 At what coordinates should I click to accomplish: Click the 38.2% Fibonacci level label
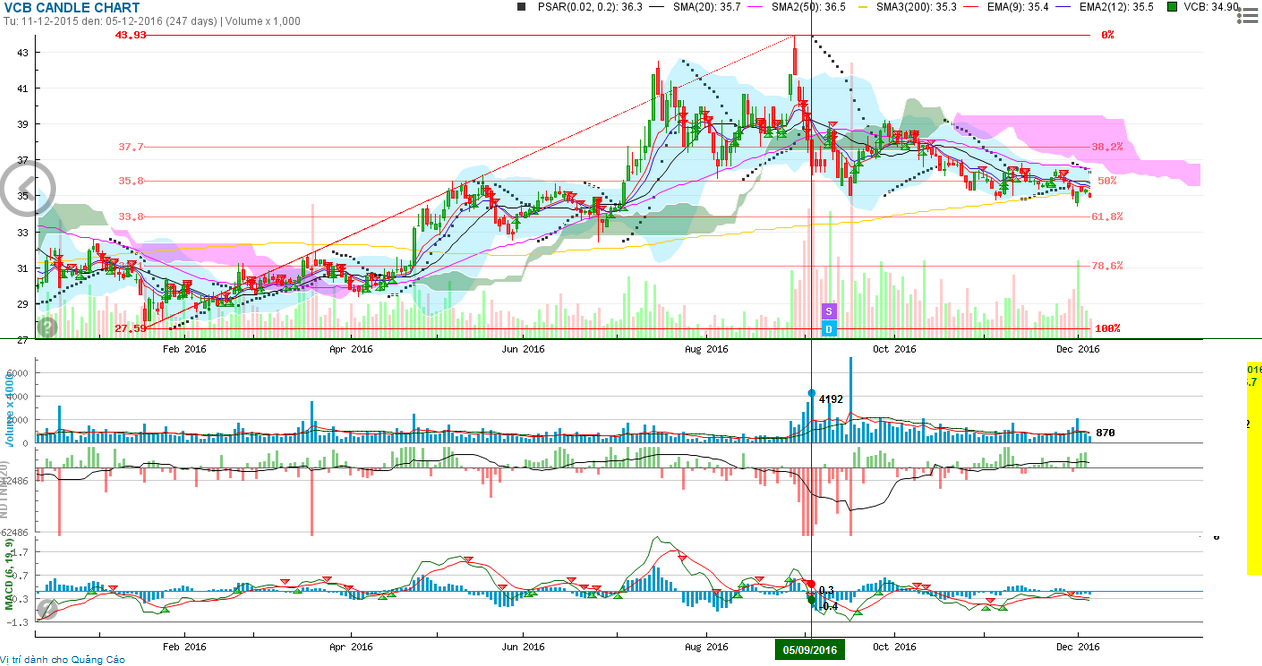click(x=1106, y=146)
